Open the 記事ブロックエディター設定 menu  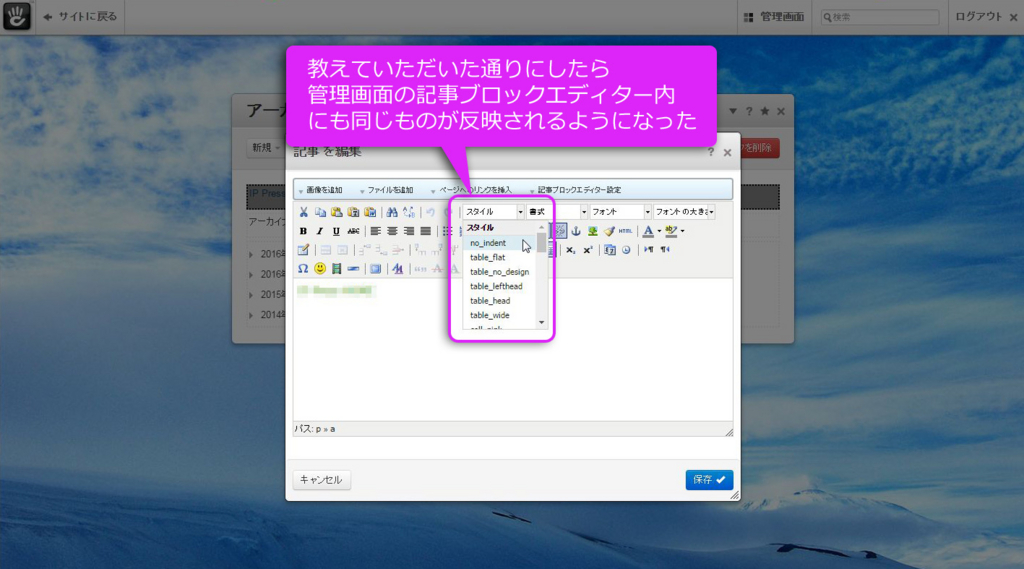click(575, 190)
